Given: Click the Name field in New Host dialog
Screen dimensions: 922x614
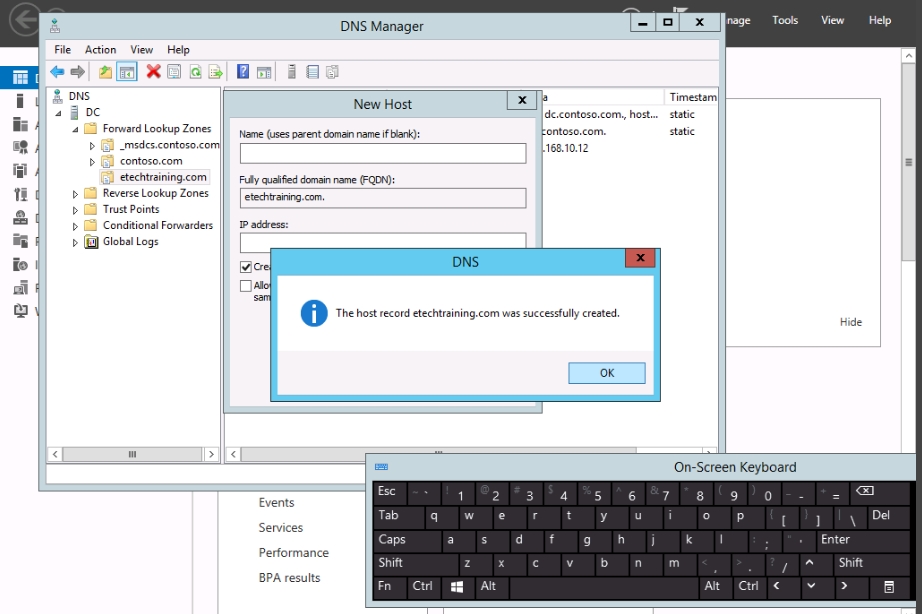Looking at the screenshot, I should click(x=383, y=154).
